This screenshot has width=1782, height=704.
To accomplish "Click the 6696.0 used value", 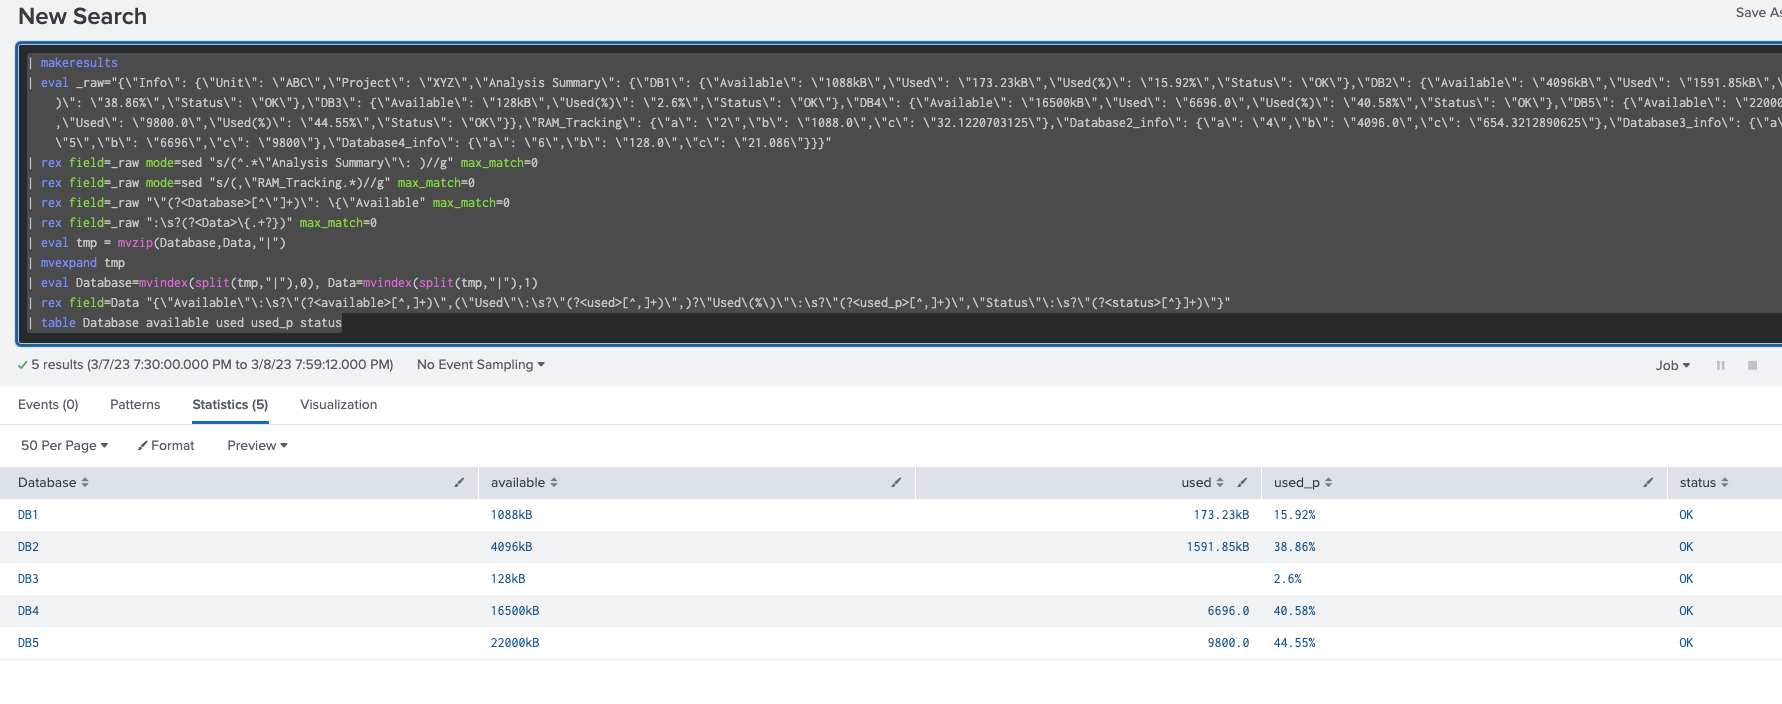I will tap(1228, 611).
